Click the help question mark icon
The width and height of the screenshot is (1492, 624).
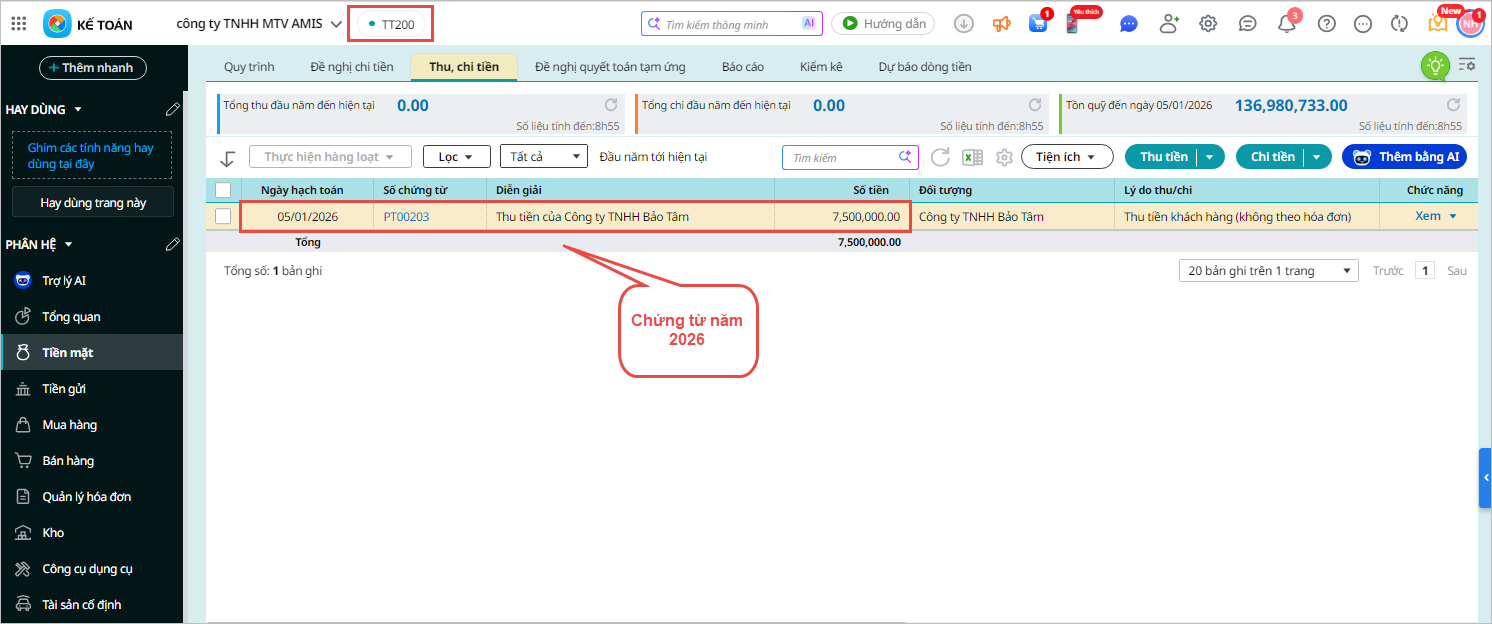(x=1326, y=24)
